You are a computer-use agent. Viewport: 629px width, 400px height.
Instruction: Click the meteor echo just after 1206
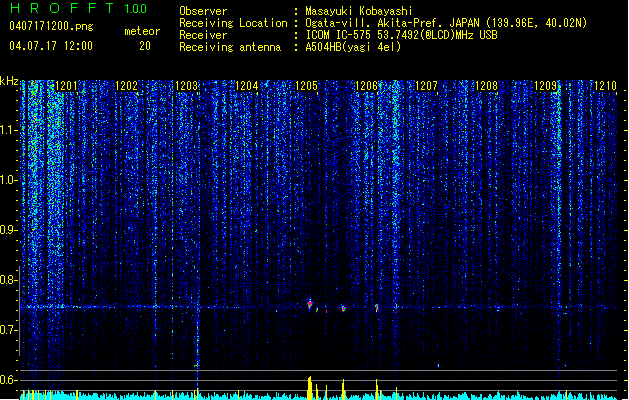377,308
